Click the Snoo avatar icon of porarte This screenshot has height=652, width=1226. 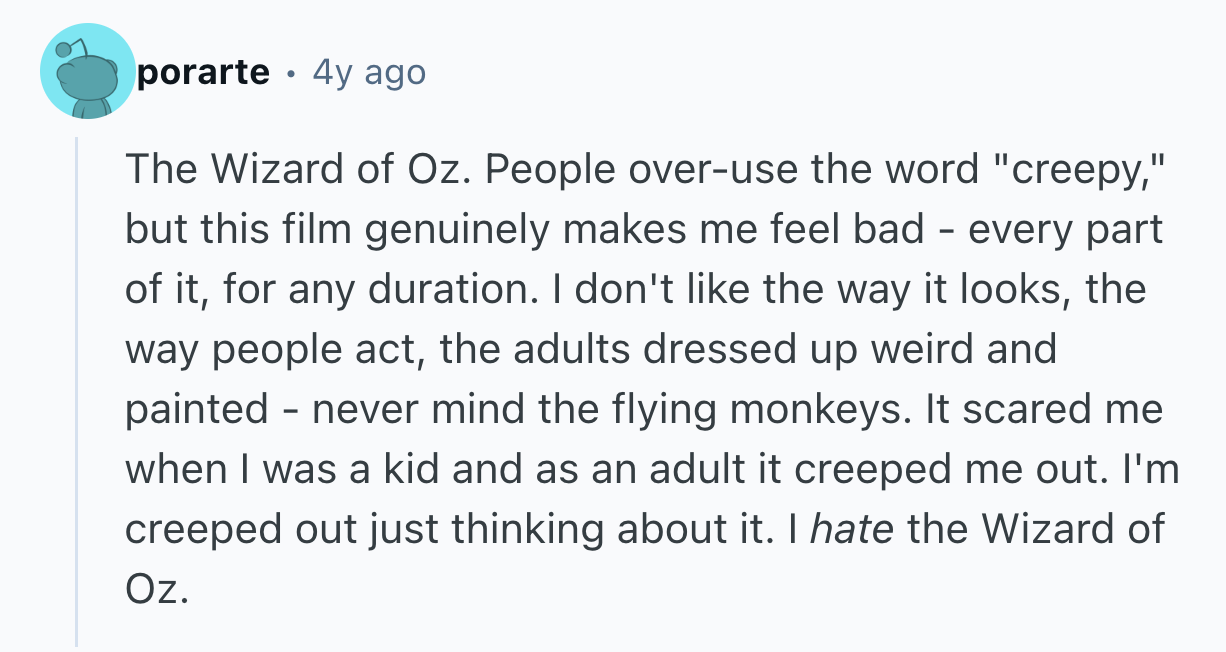click(87, 72)
